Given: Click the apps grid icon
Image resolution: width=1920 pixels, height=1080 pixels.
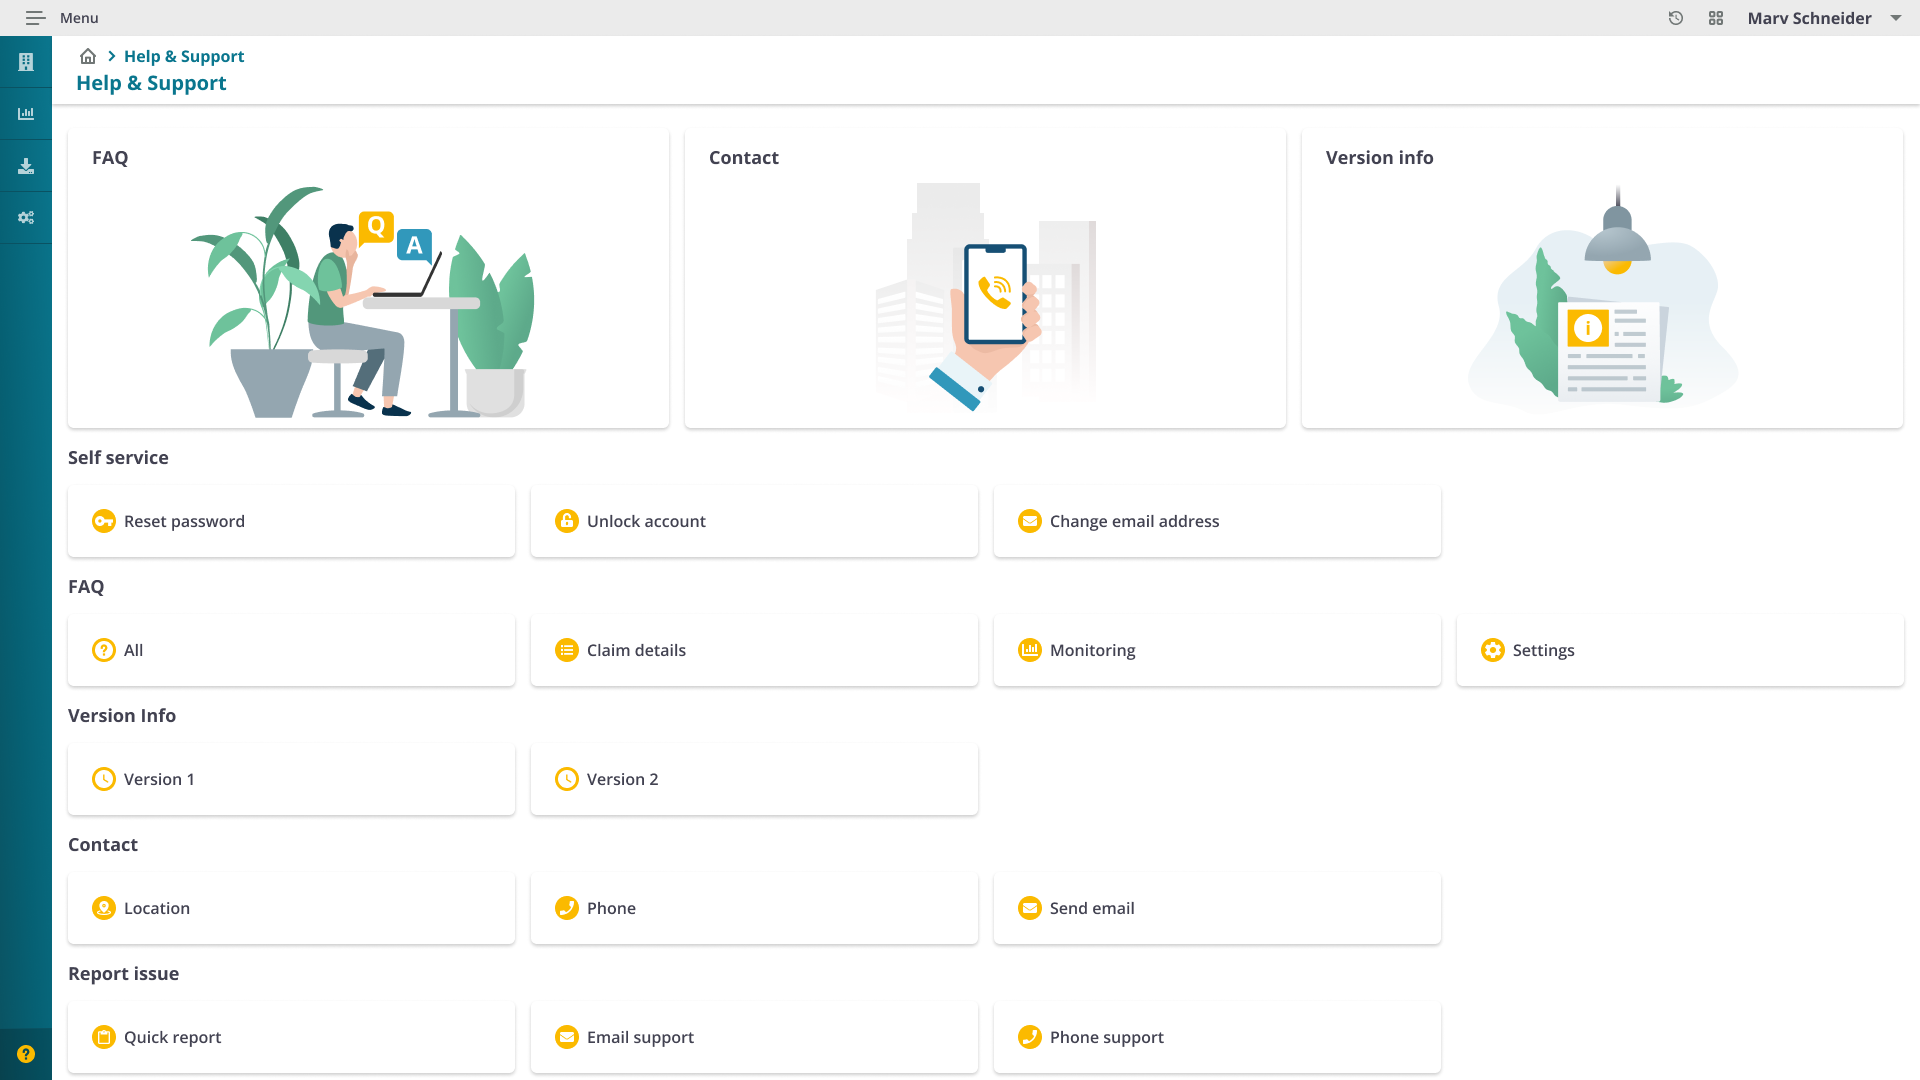Looking at the screenshot, I should click(1716, 18).
